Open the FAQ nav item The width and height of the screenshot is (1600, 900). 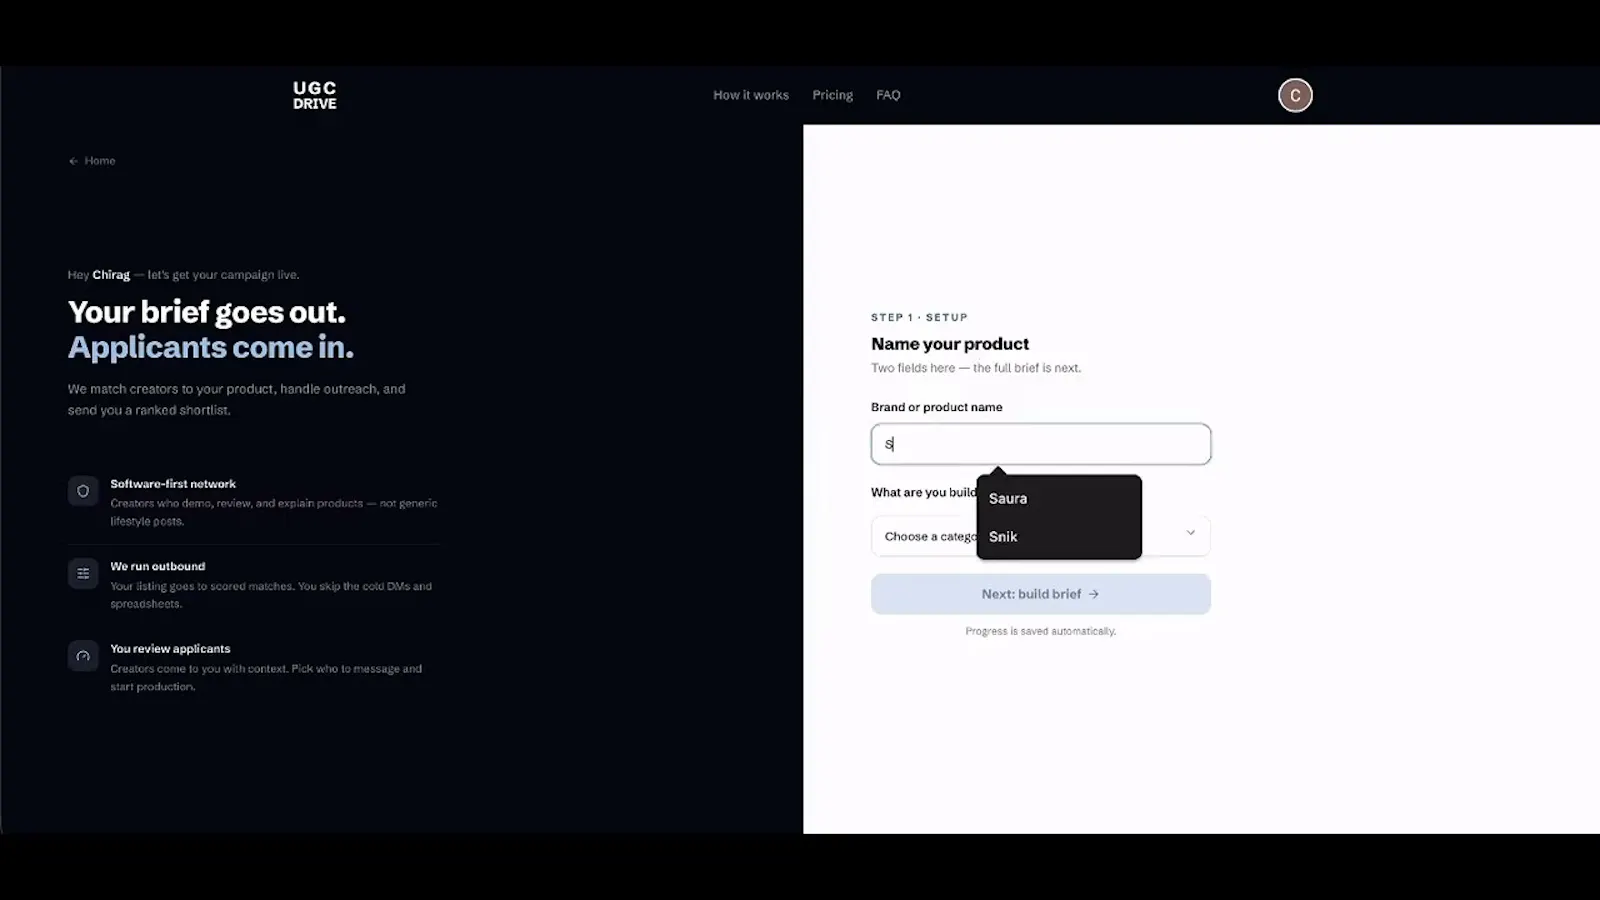tap(888, 95)
